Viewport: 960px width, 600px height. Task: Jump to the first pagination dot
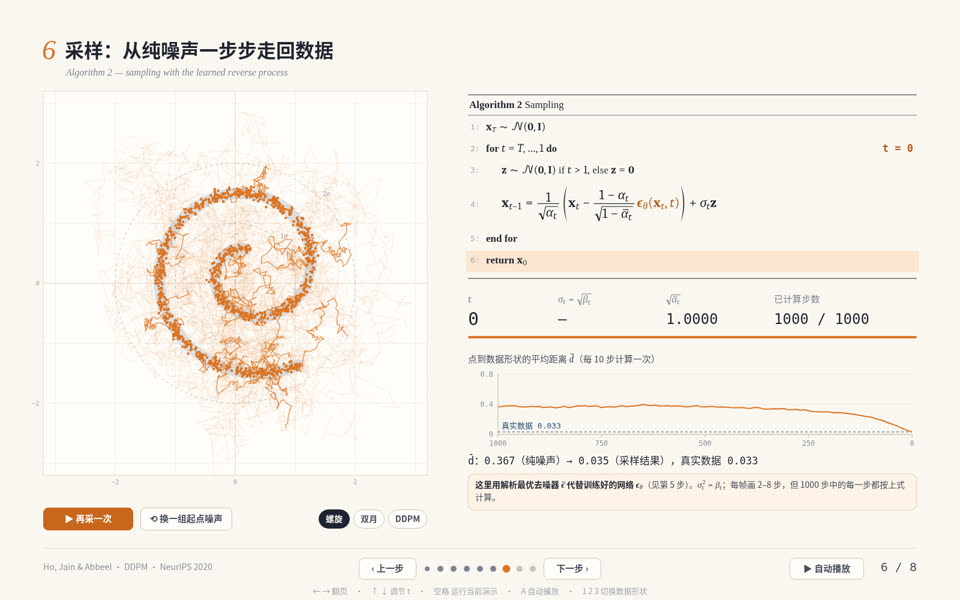coord(427,569)
